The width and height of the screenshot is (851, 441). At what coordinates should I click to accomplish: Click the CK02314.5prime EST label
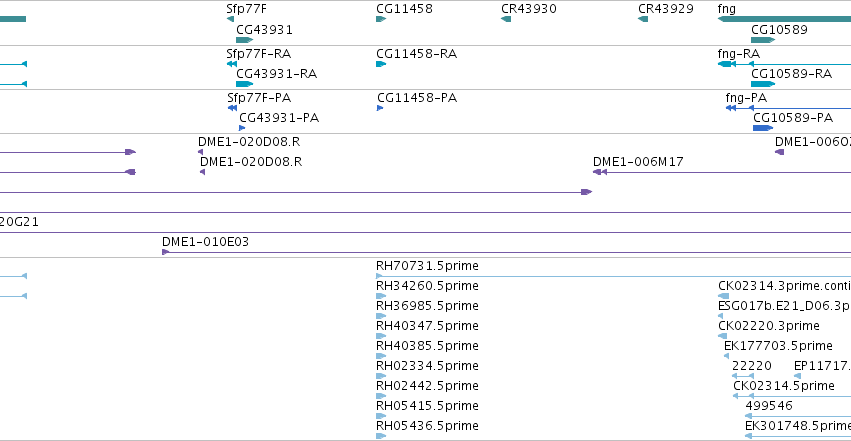(x=784, y=386)
